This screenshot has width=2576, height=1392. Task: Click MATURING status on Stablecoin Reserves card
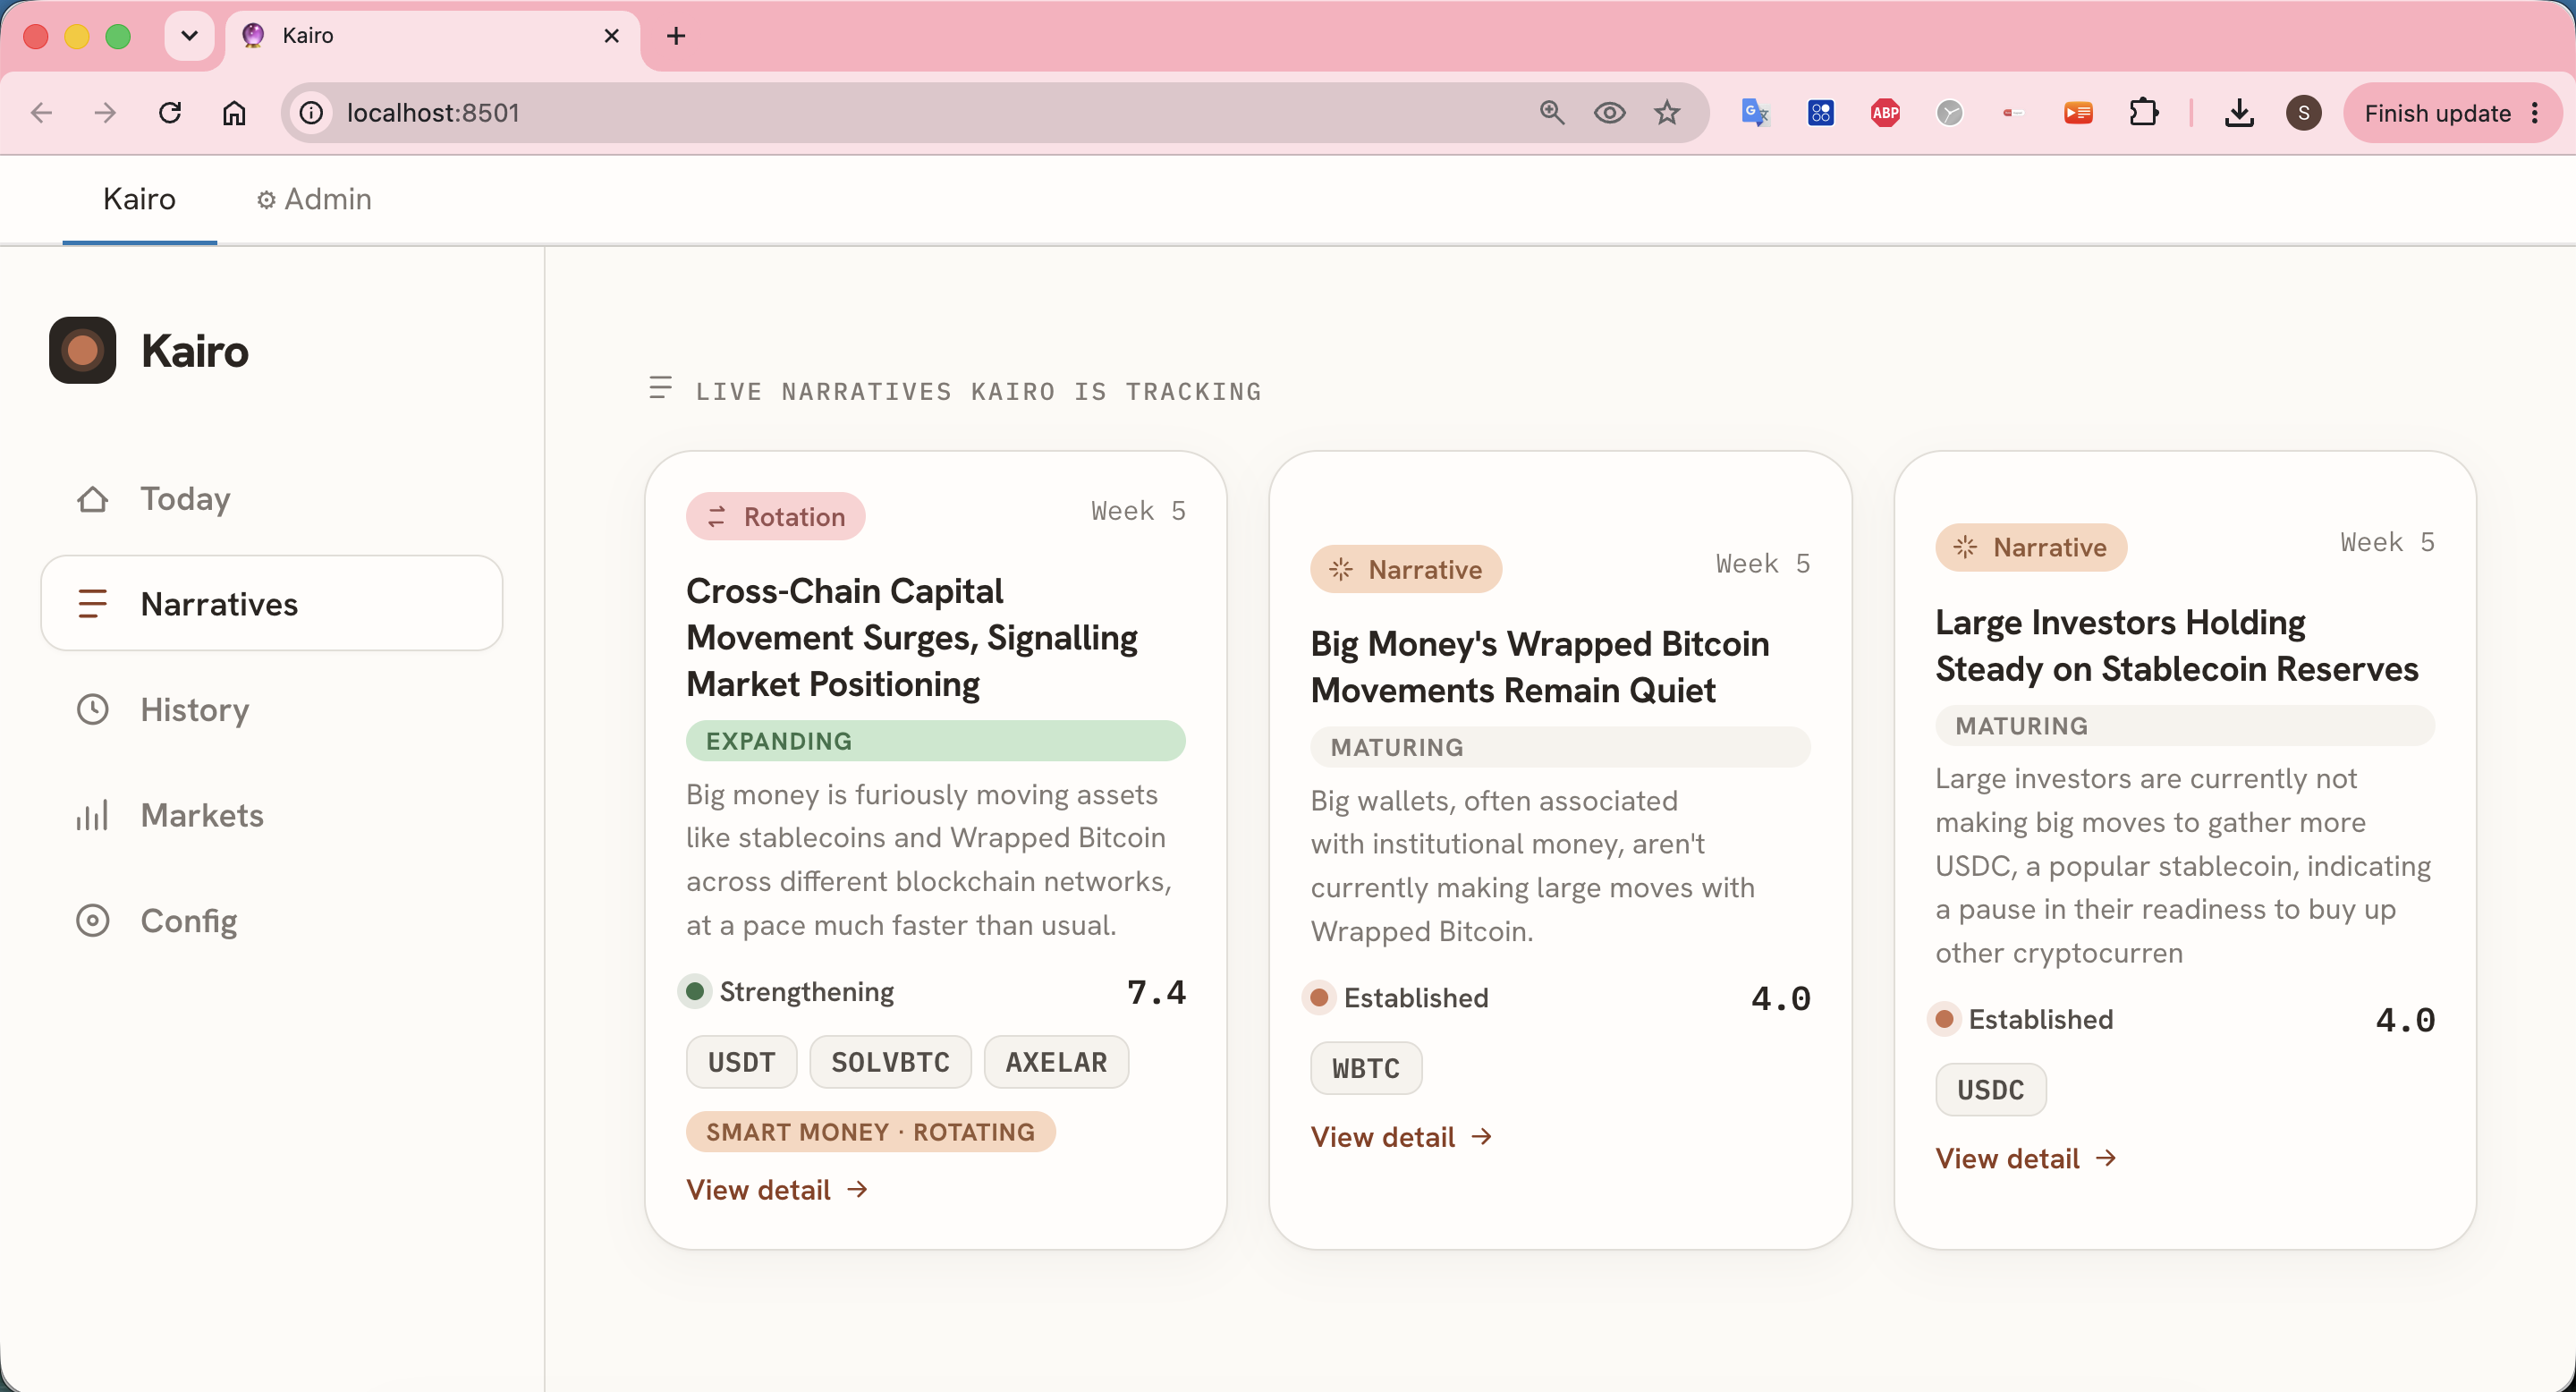[x=2184, y=726]
